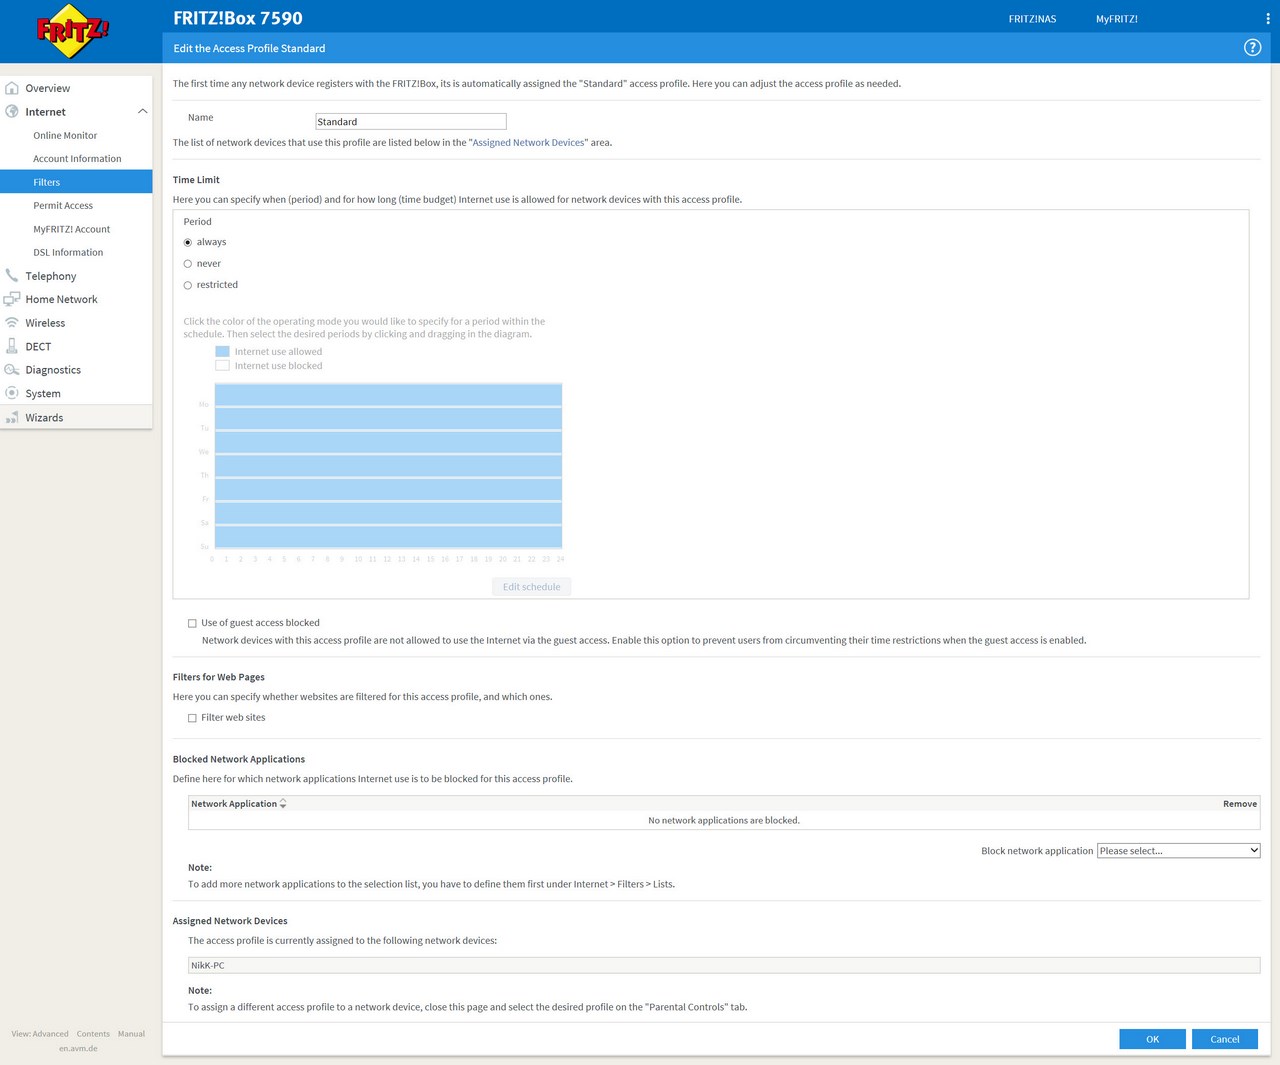
Task: Open FRITZ!NAS link in header
Action: coord(1032,19)
